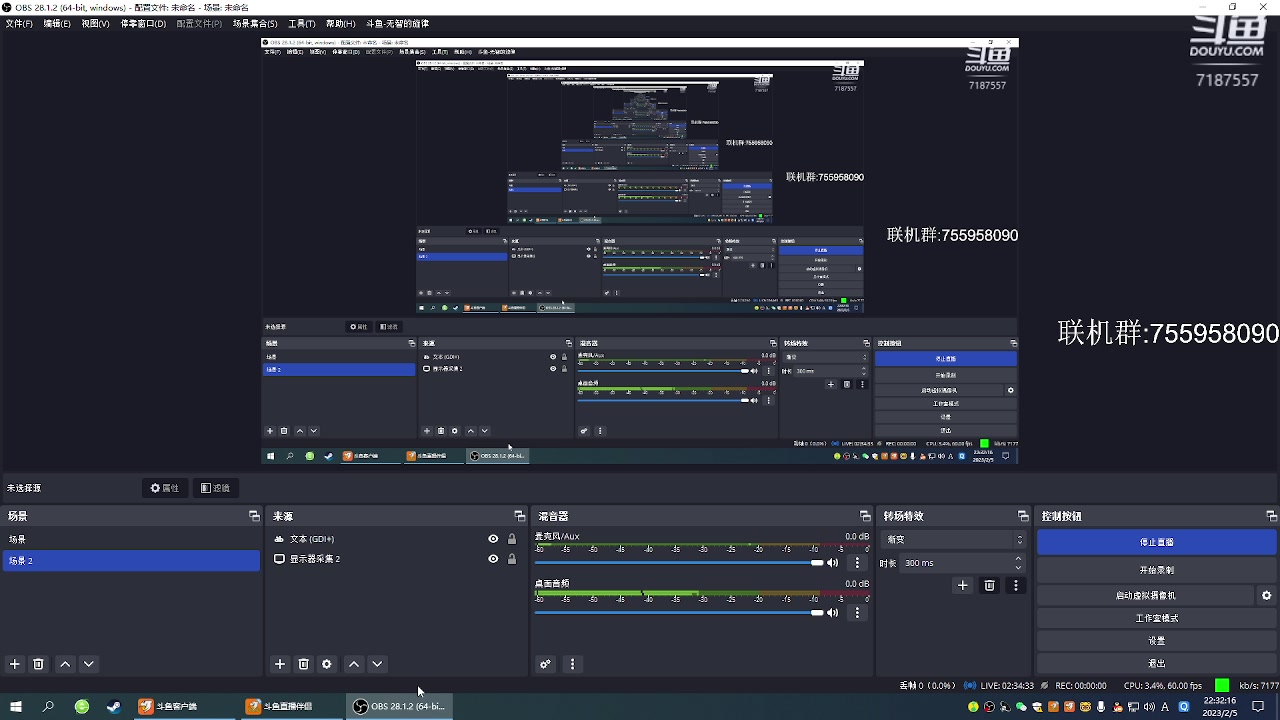Toggle visibility of 显示器采集 2 source

(x=493, y=559)
